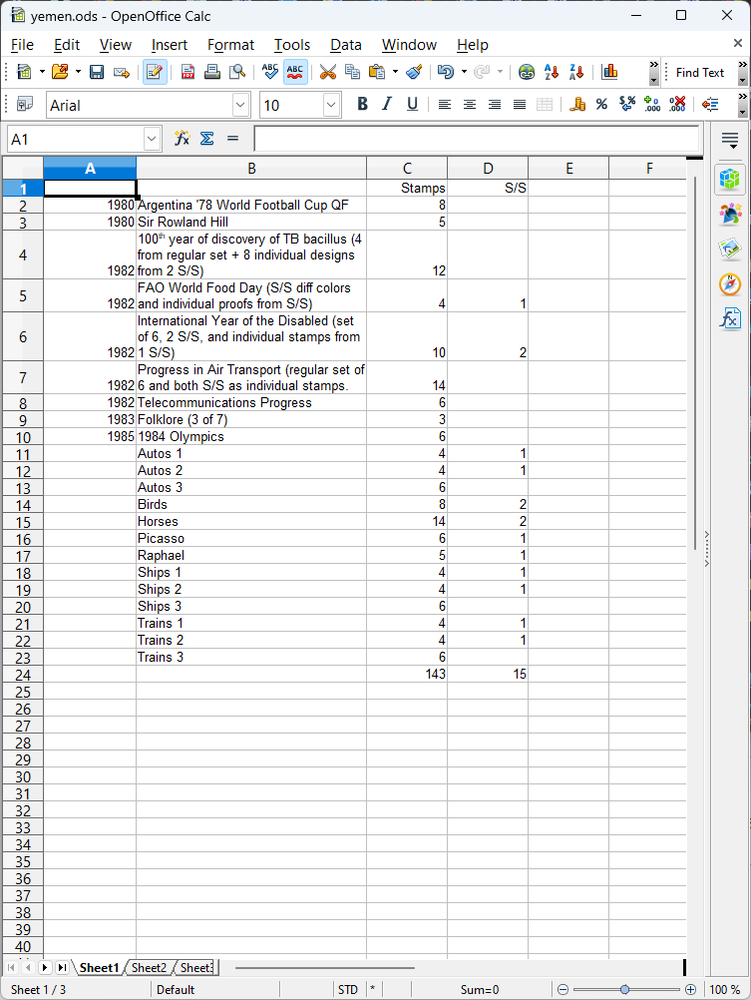Sort ascending A to Z icon
Image resolution: width=751 pixels, height=1000 pixels.
(x=551, y=72)
